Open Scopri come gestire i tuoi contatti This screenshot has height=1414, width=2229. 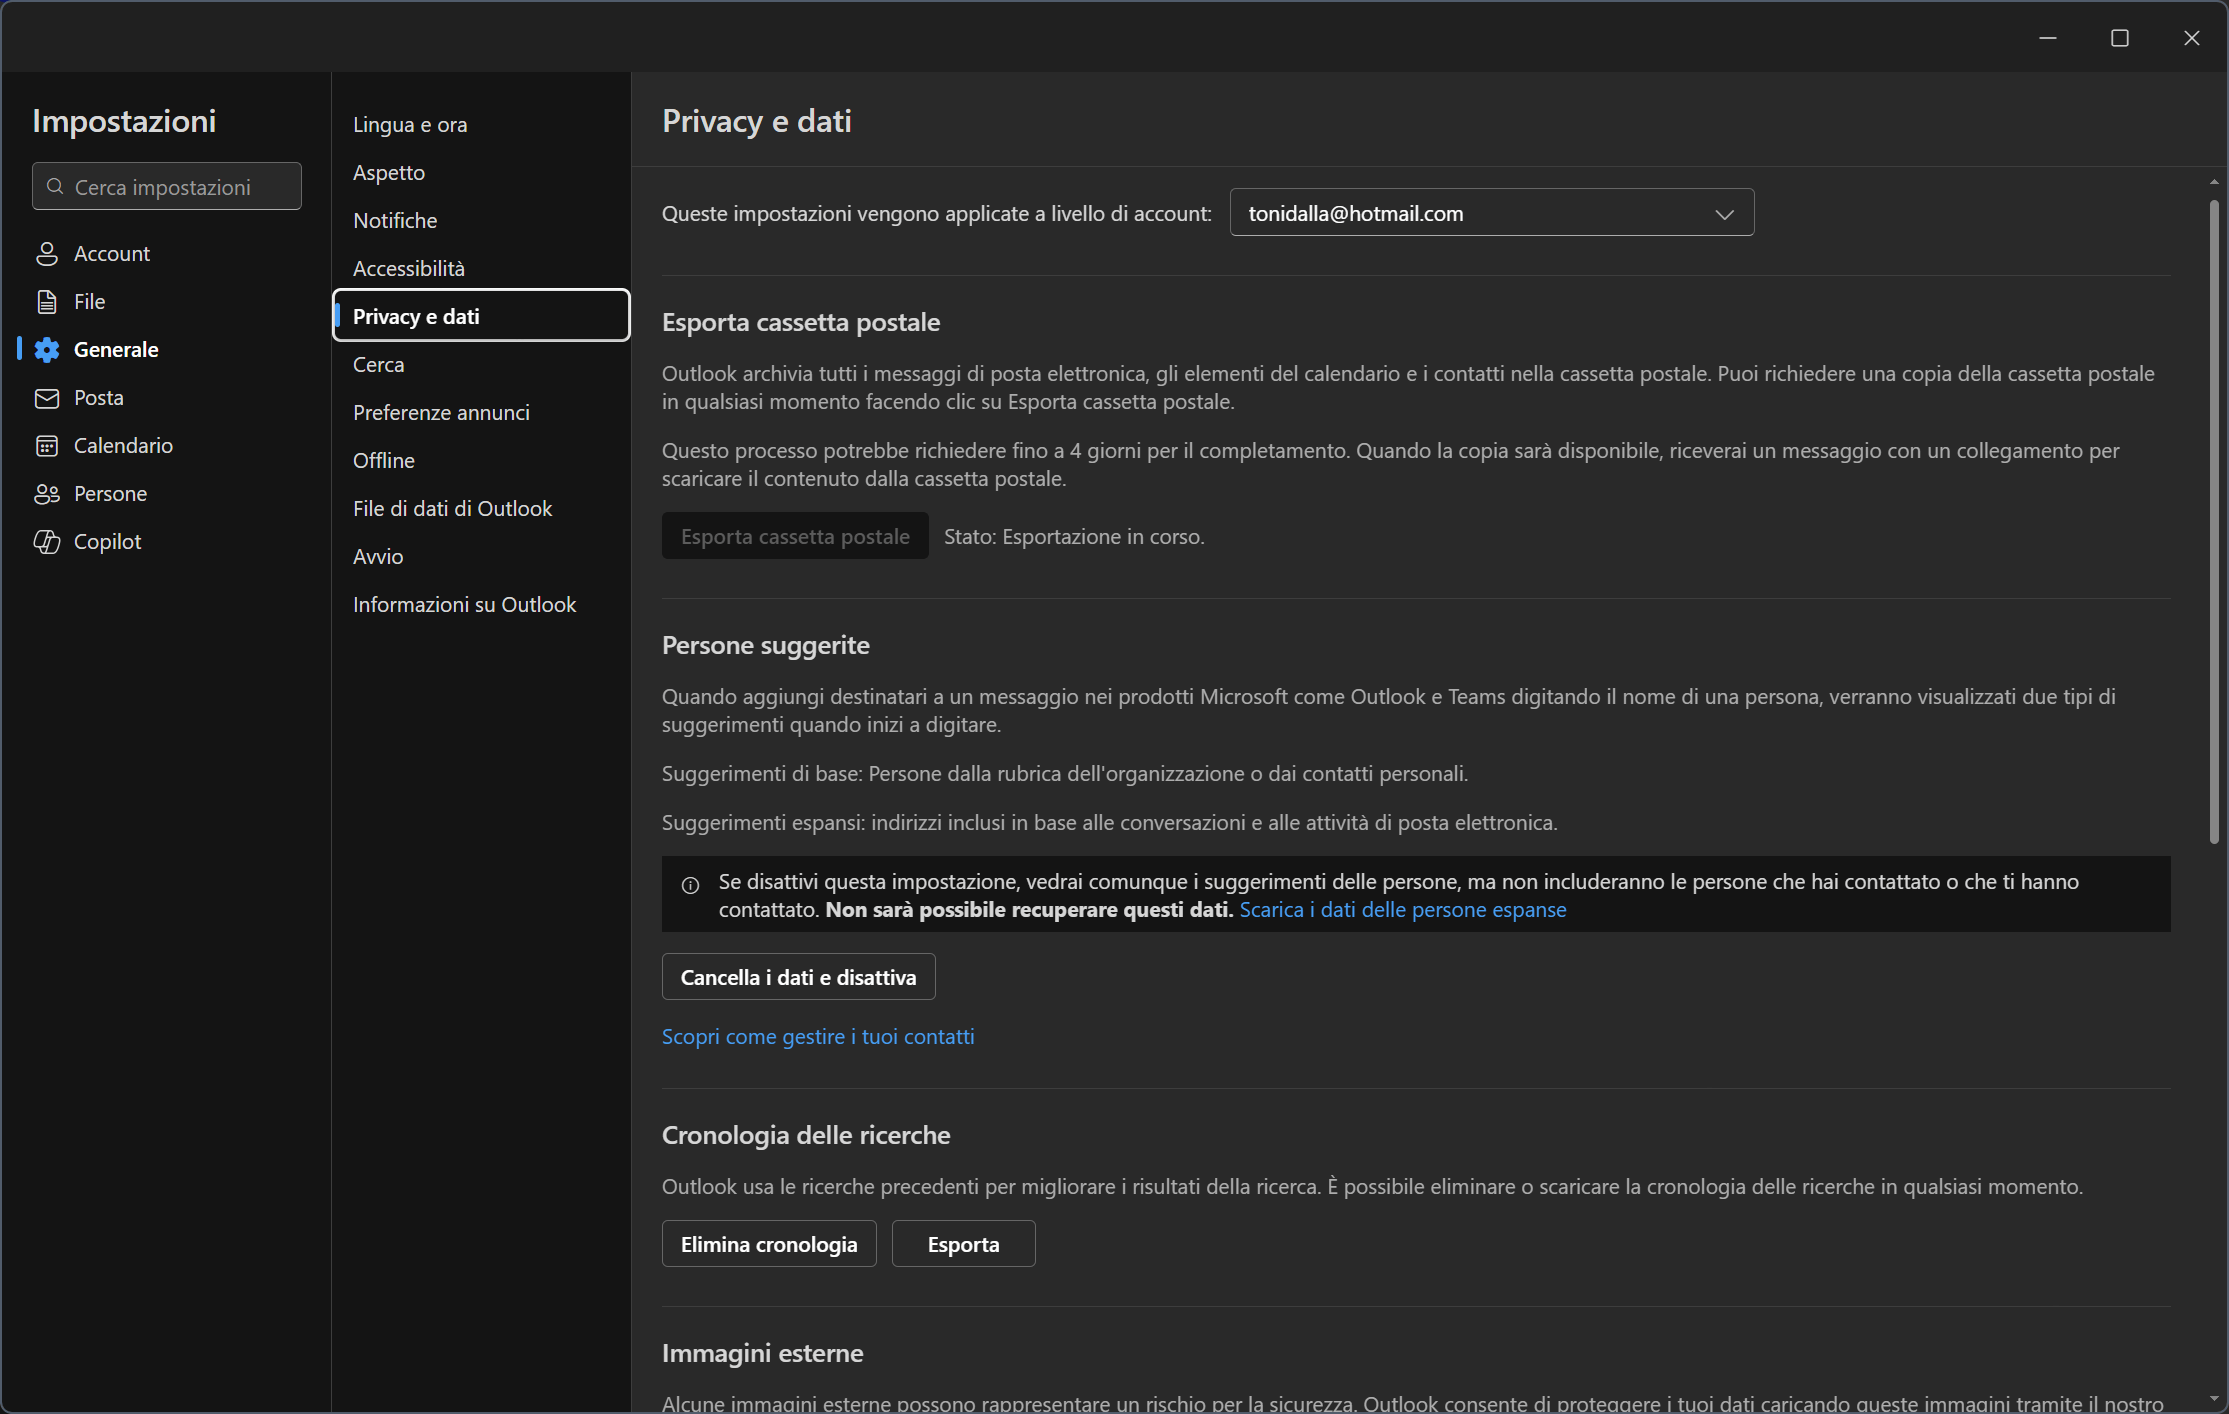pos(818,1037)
